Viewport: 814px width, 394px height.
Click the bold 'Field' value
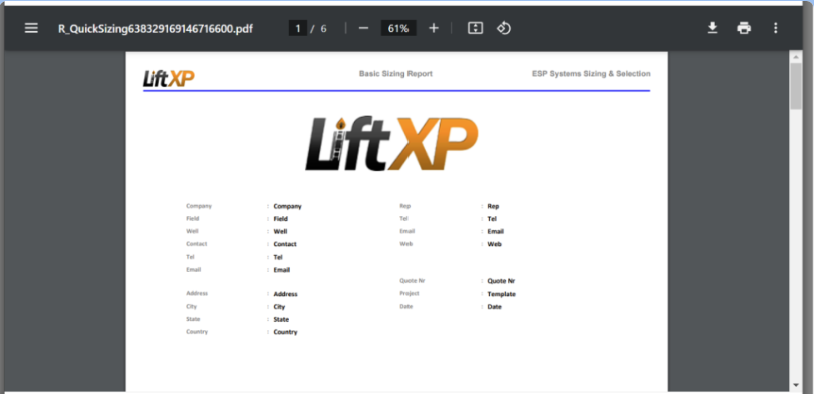coord(280,219)
